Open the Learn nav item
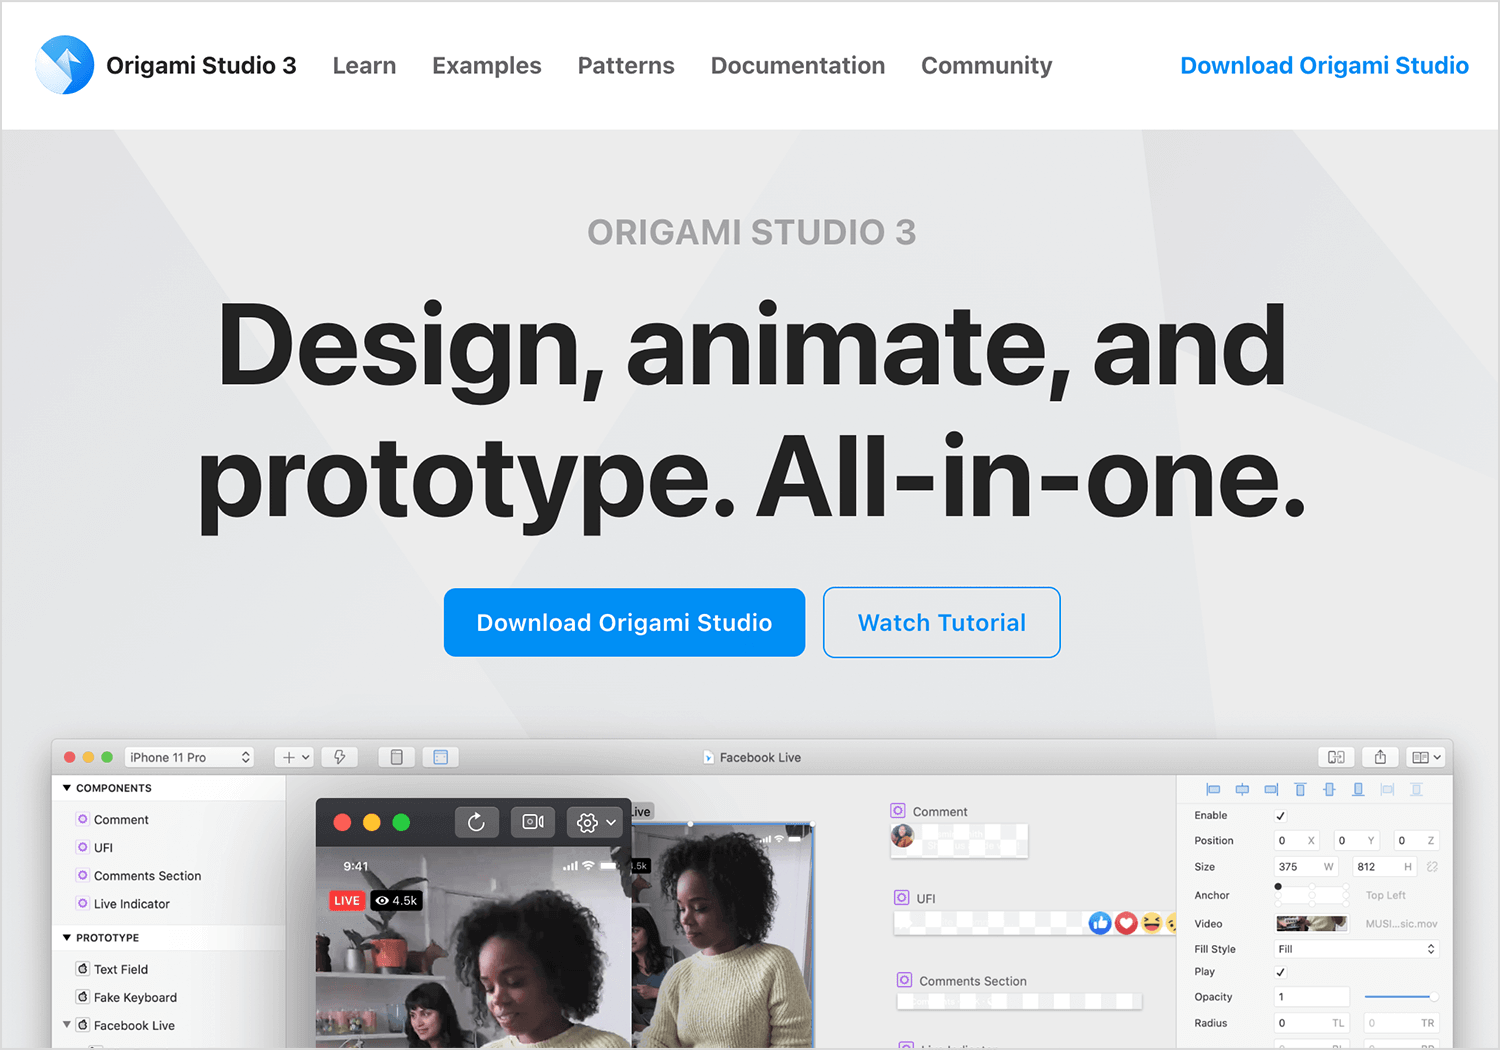Screen dimensions: 1500x1050 click(364, 65)
